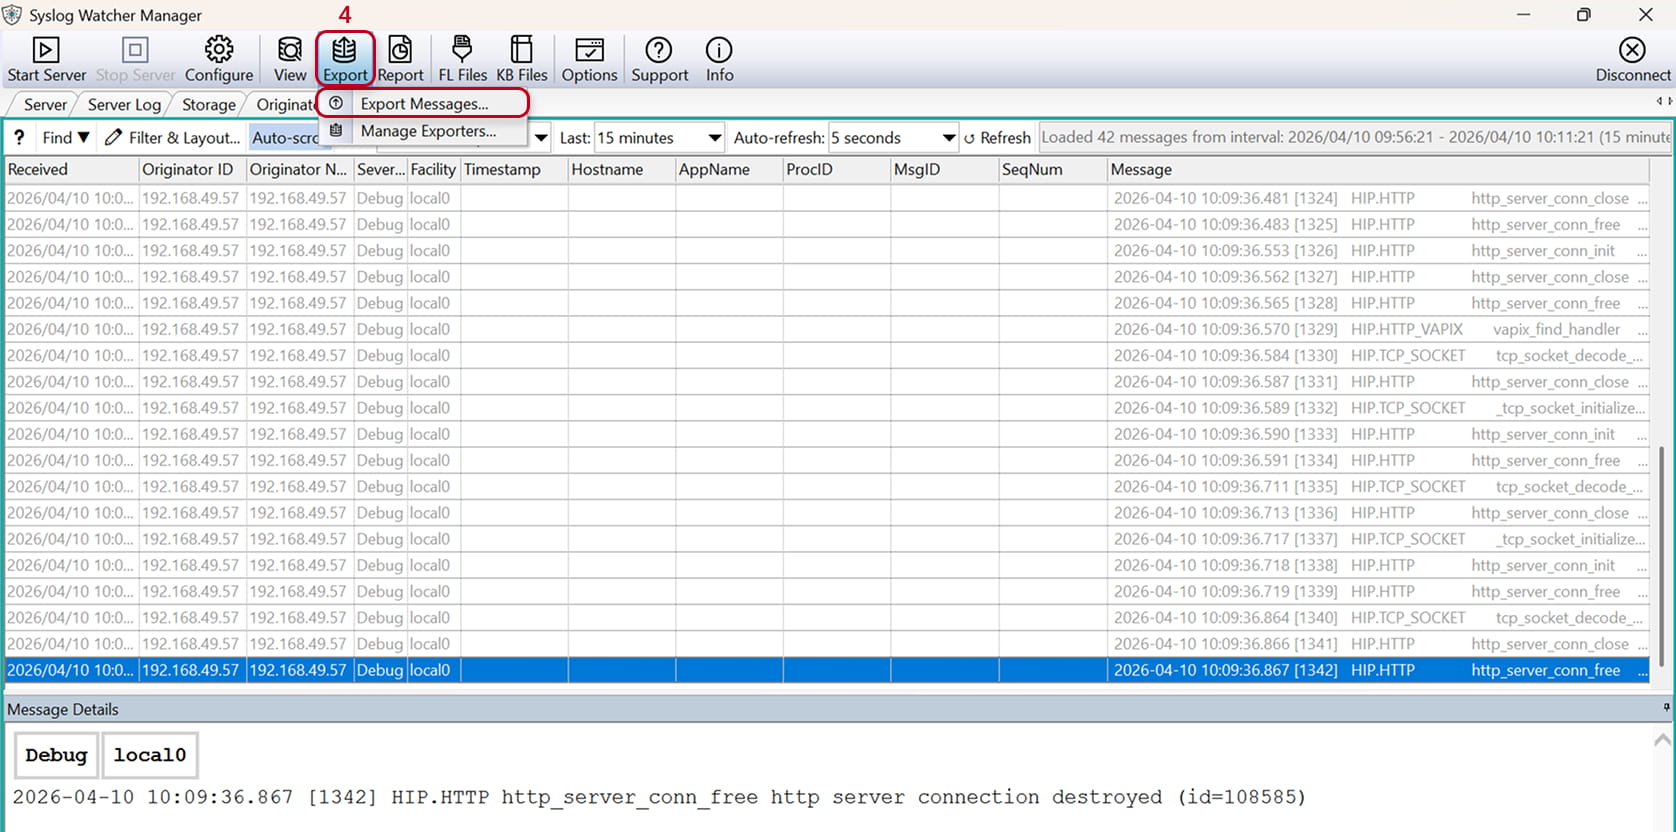The image size is (1676, 832).
Task: Click the Loaded 42 messages status text
Action: [x=1355, y=137]
